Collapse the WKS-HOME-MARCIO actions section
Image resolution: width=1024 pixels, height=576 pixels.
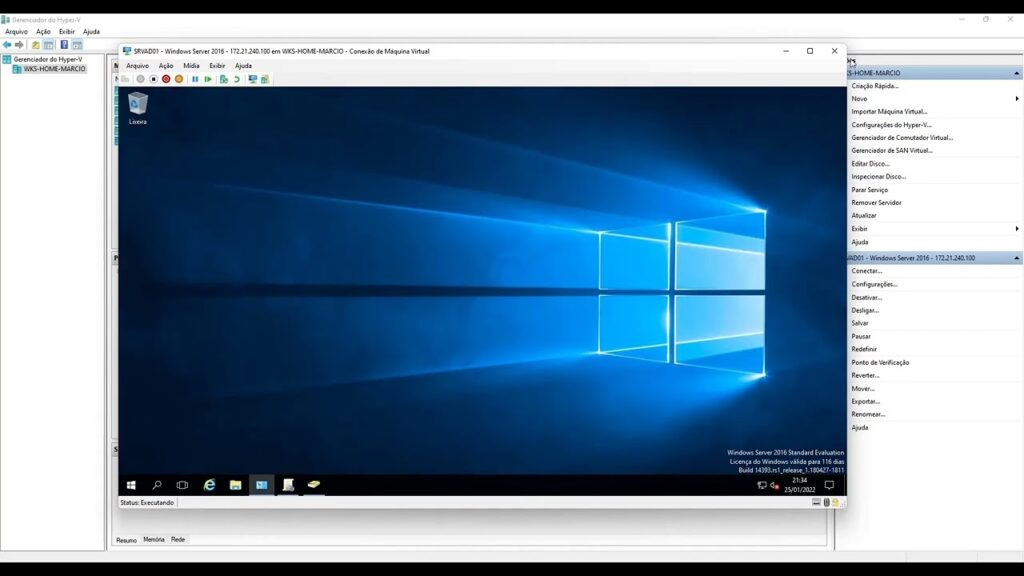pos(1016,73)
